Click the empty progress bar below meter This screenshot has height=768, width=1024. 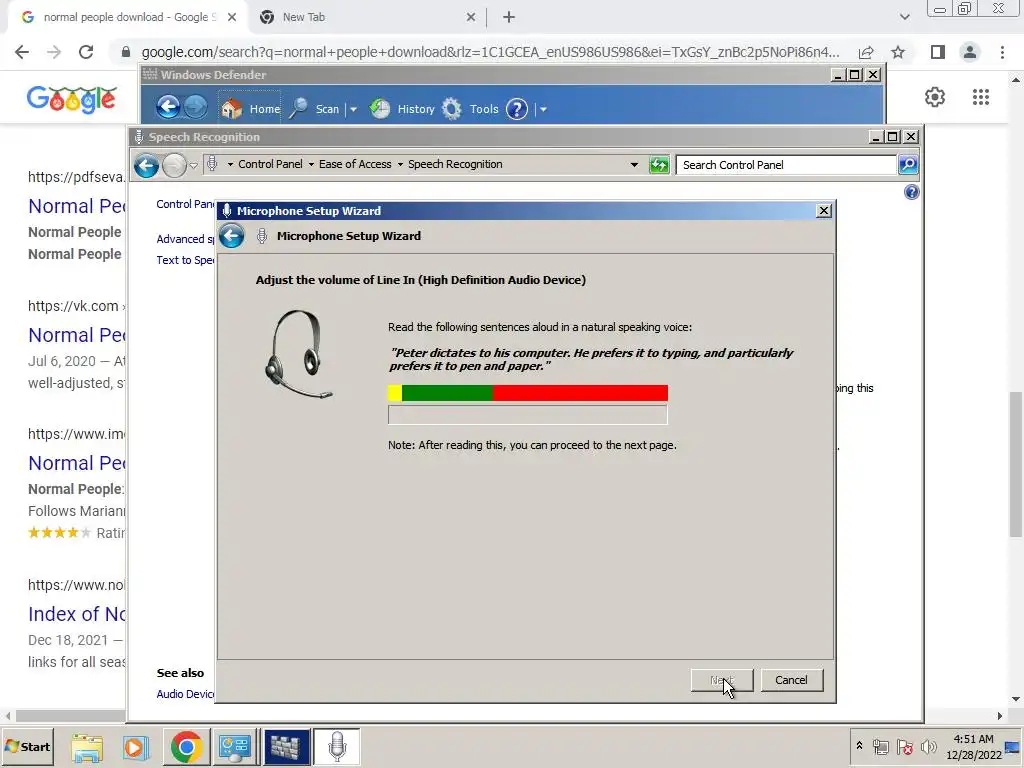point(528,415)
